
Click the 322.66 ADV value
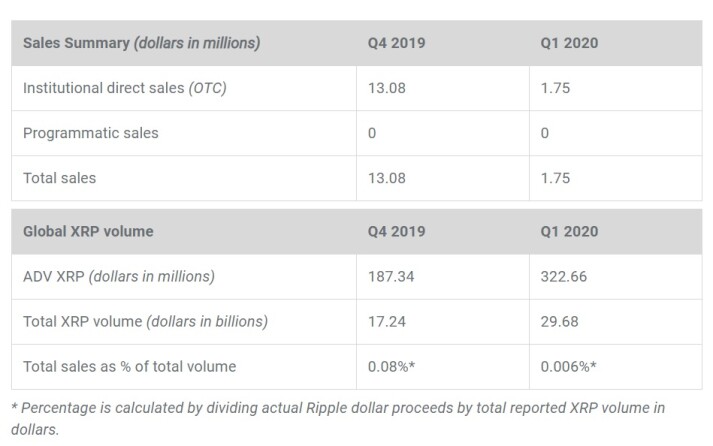pos(563,276)
